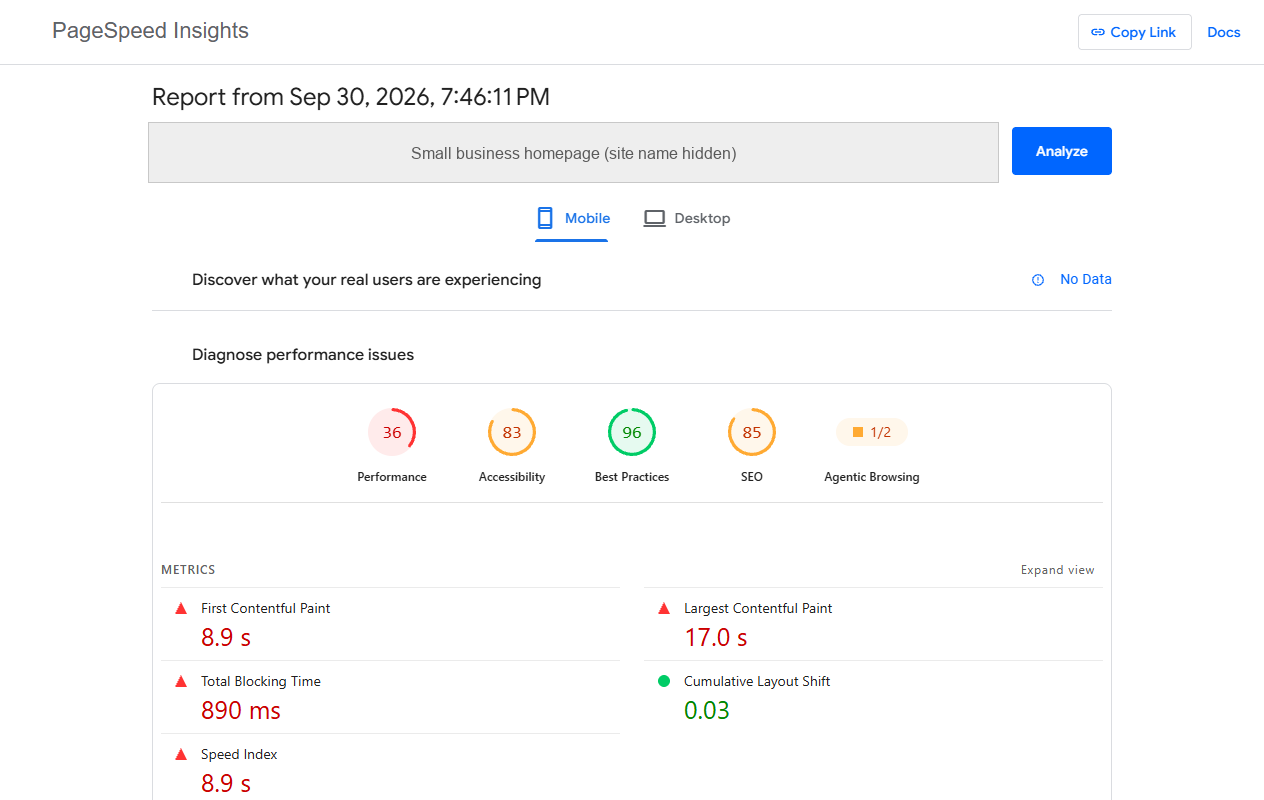
Task: Click the URL input field
Action: point(573,153)
